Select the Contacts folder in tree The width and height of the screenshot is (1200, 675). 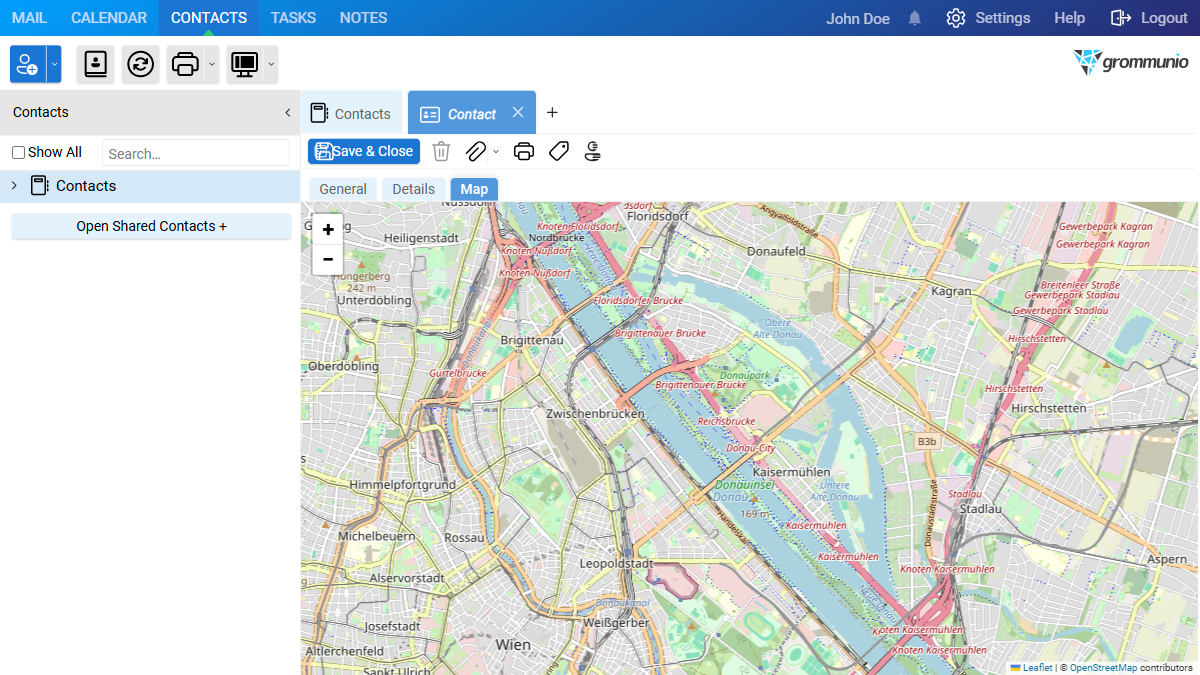(x=150, y=186)
